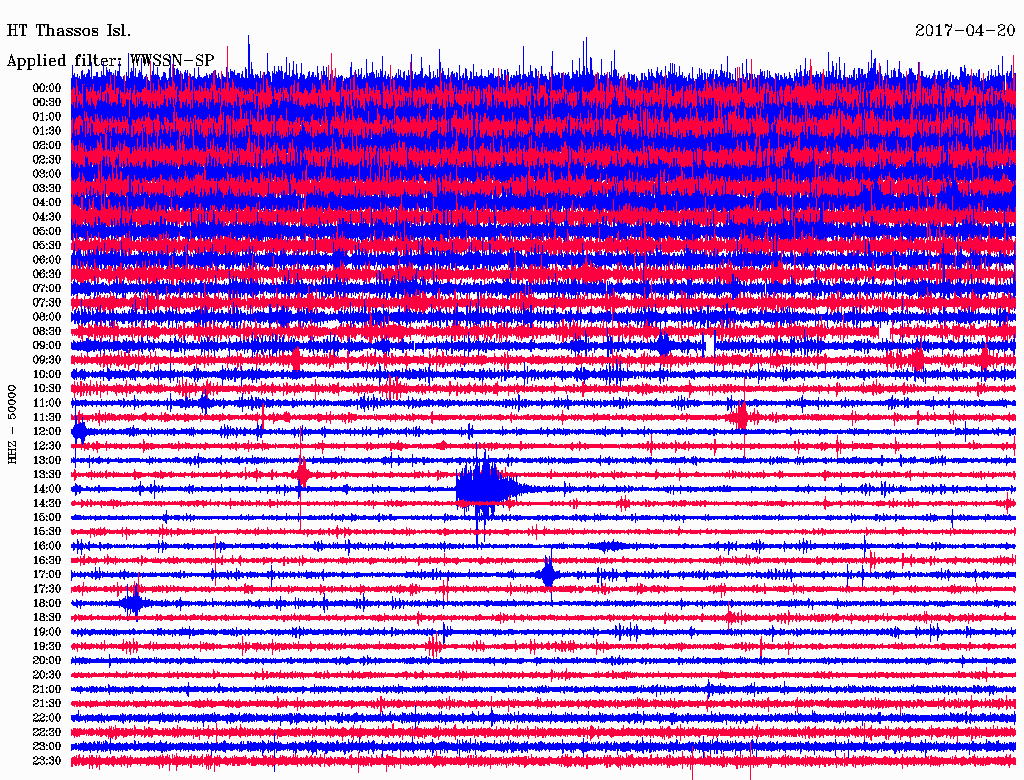Viewport: 1024px width, 780px height.
Task: Select the 14:30 time label
Action: [x=46, y=503]
